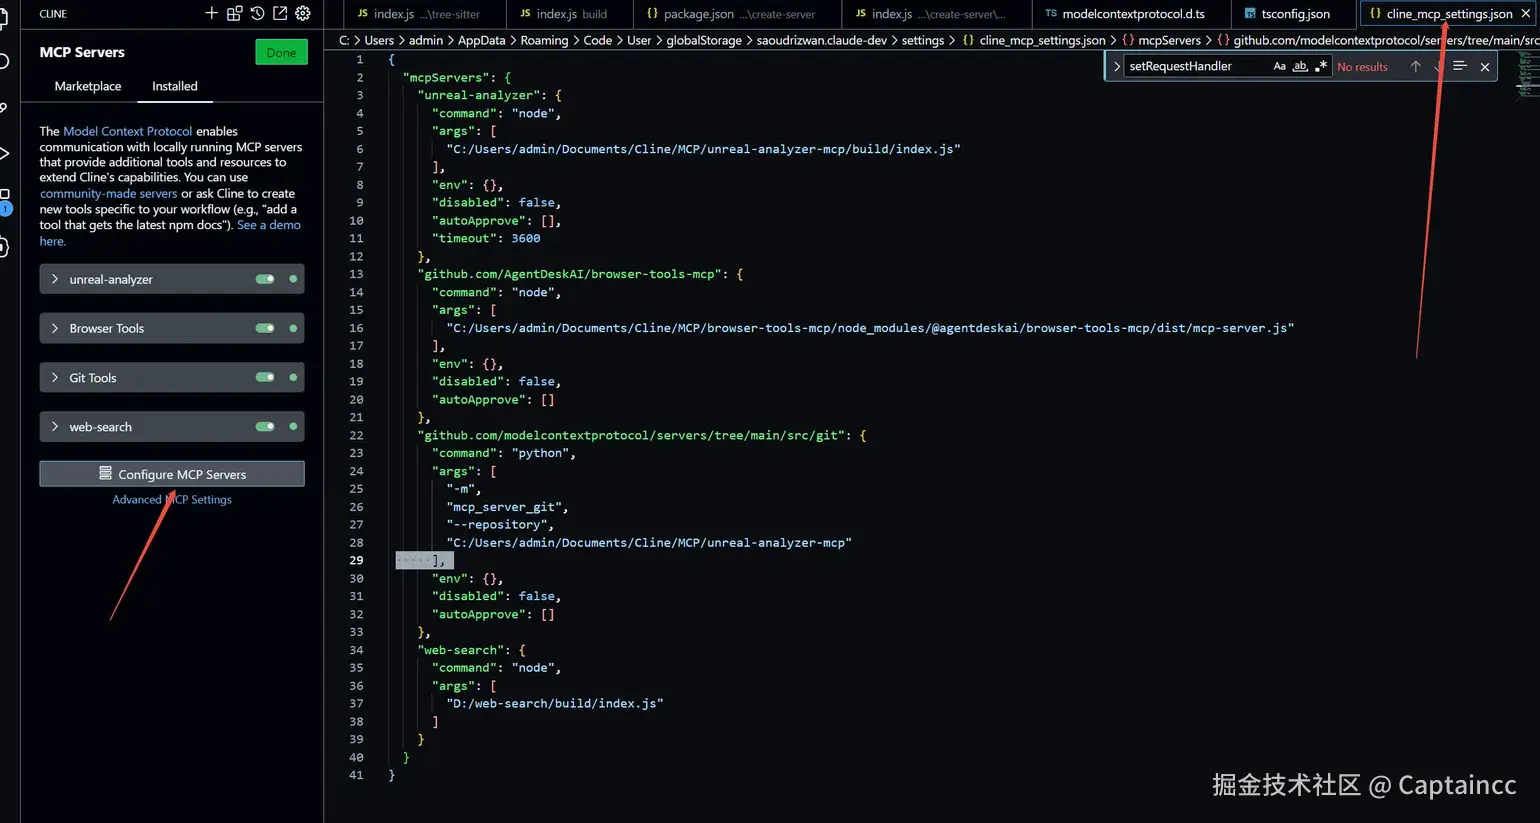1540x823 pixels.
Task: Disable the Browser Tools server toggle
Action: 265,328
